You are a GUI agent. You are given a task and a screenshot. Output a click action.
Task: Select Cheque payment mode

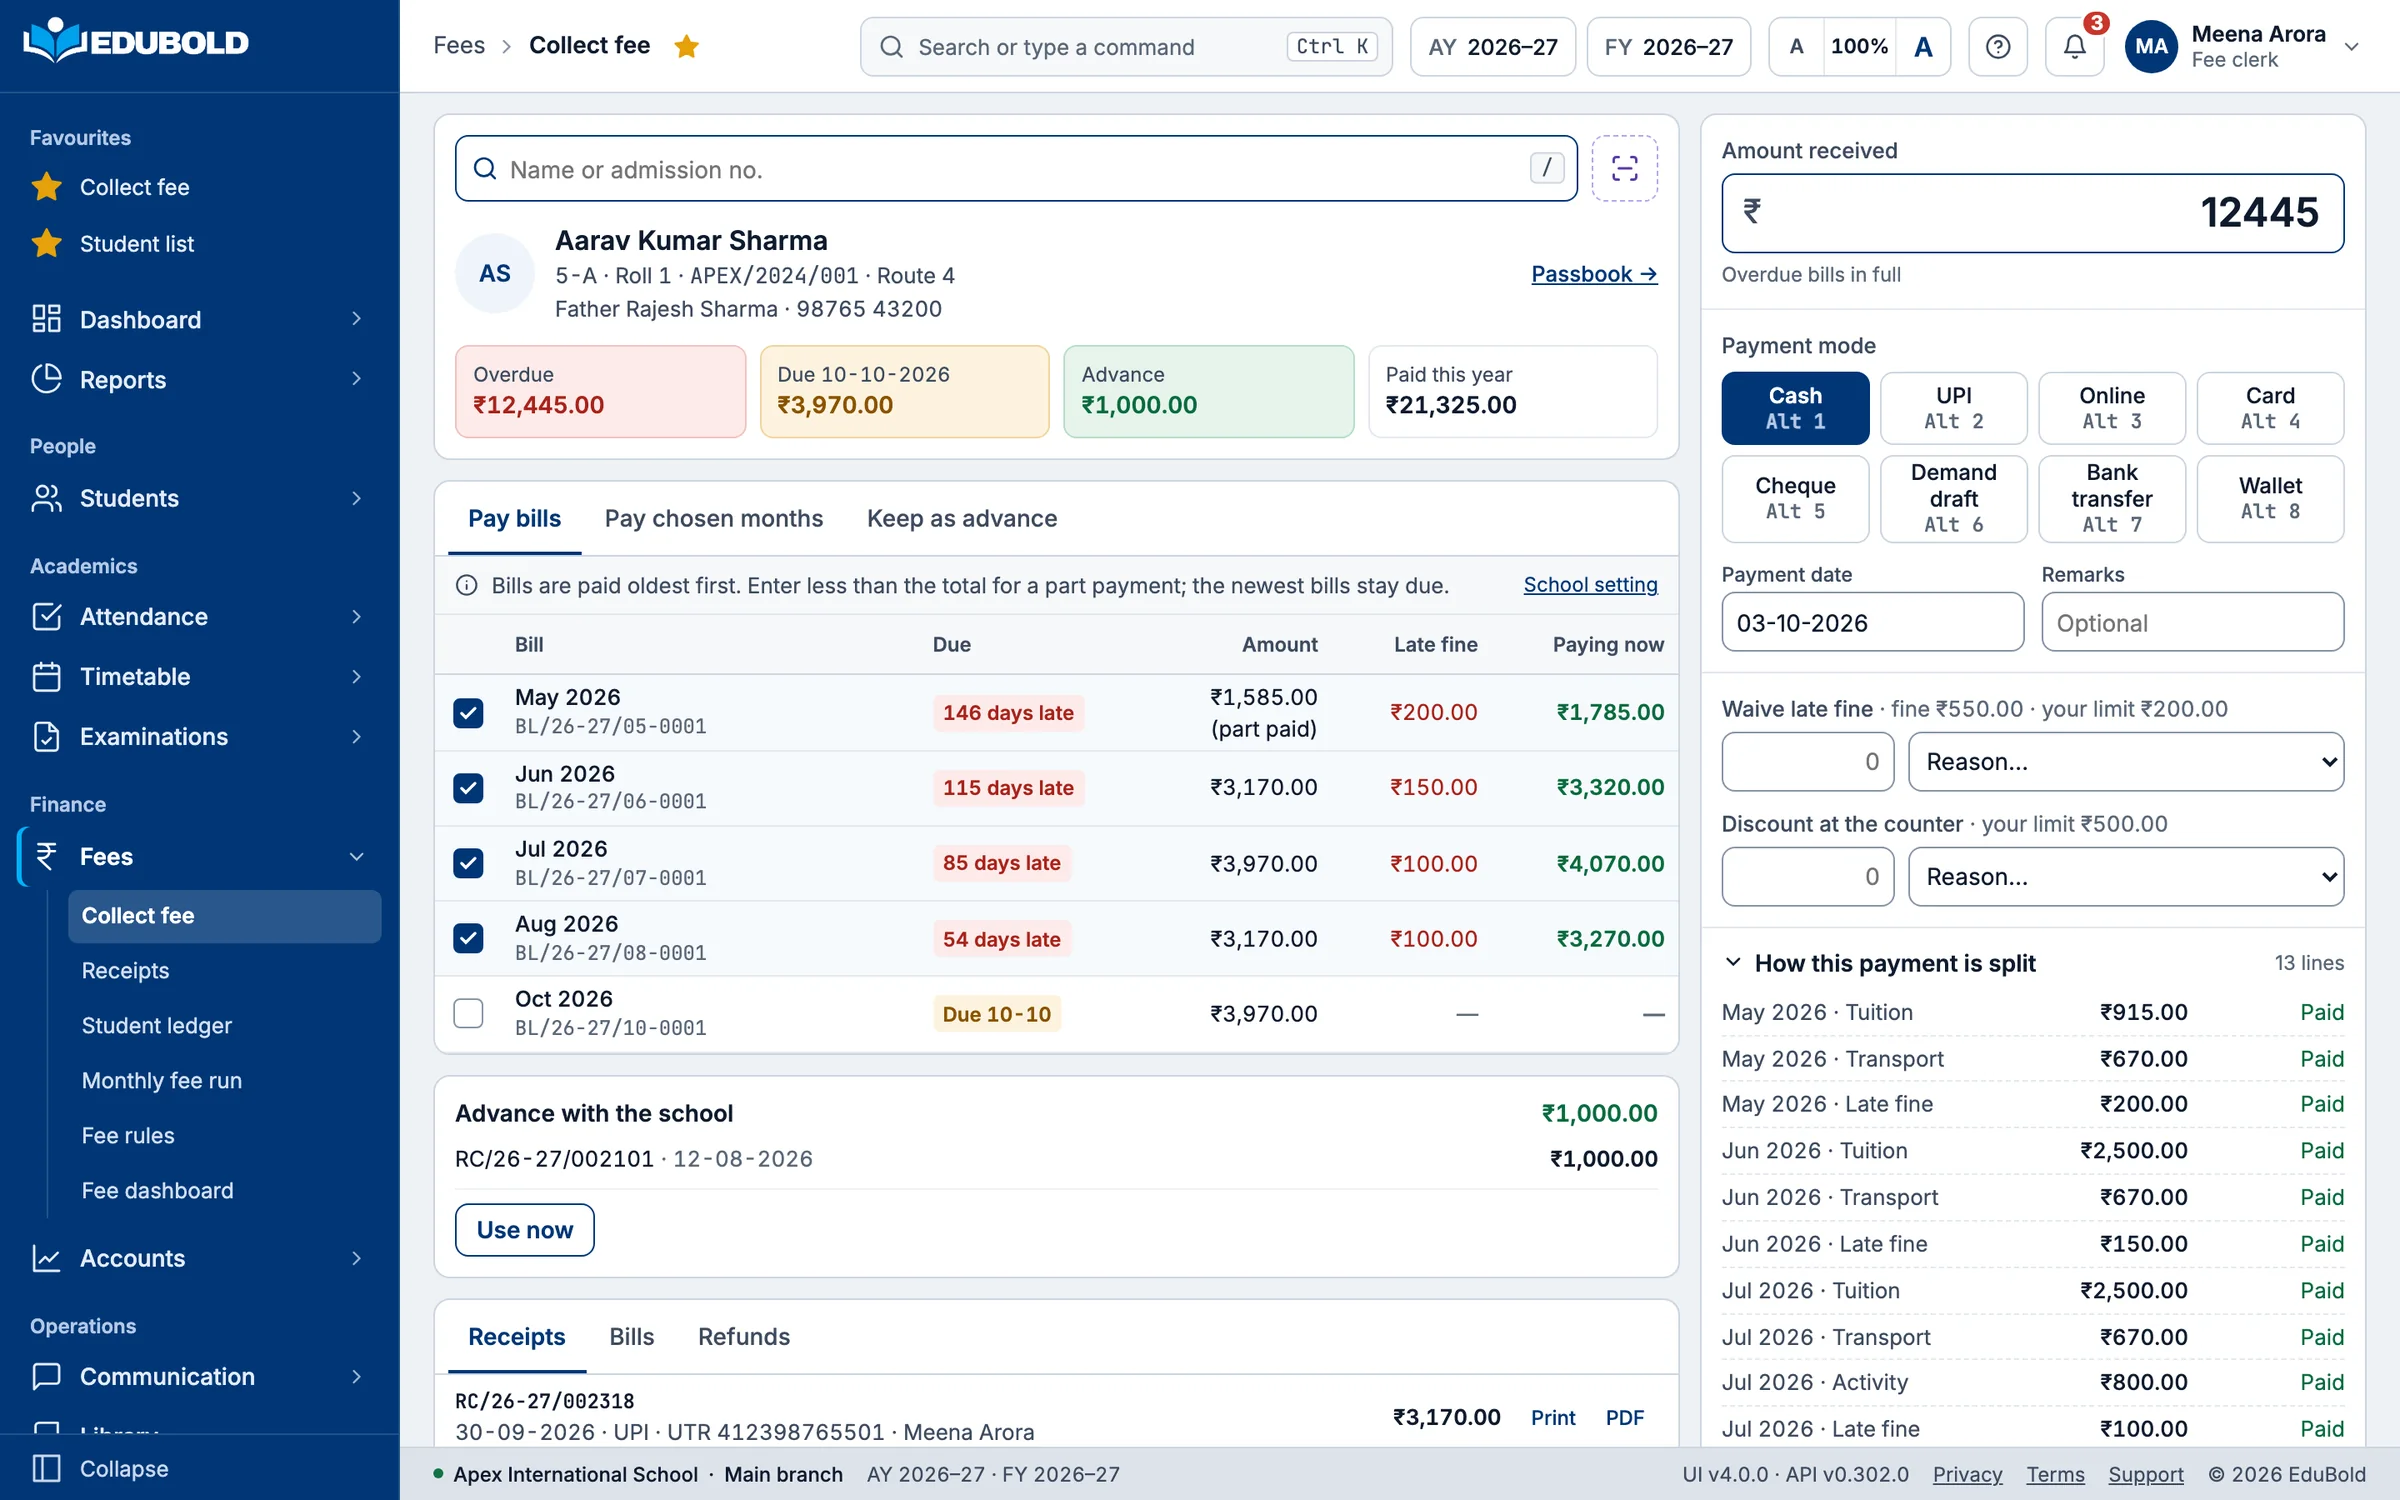coord(1795,498)
